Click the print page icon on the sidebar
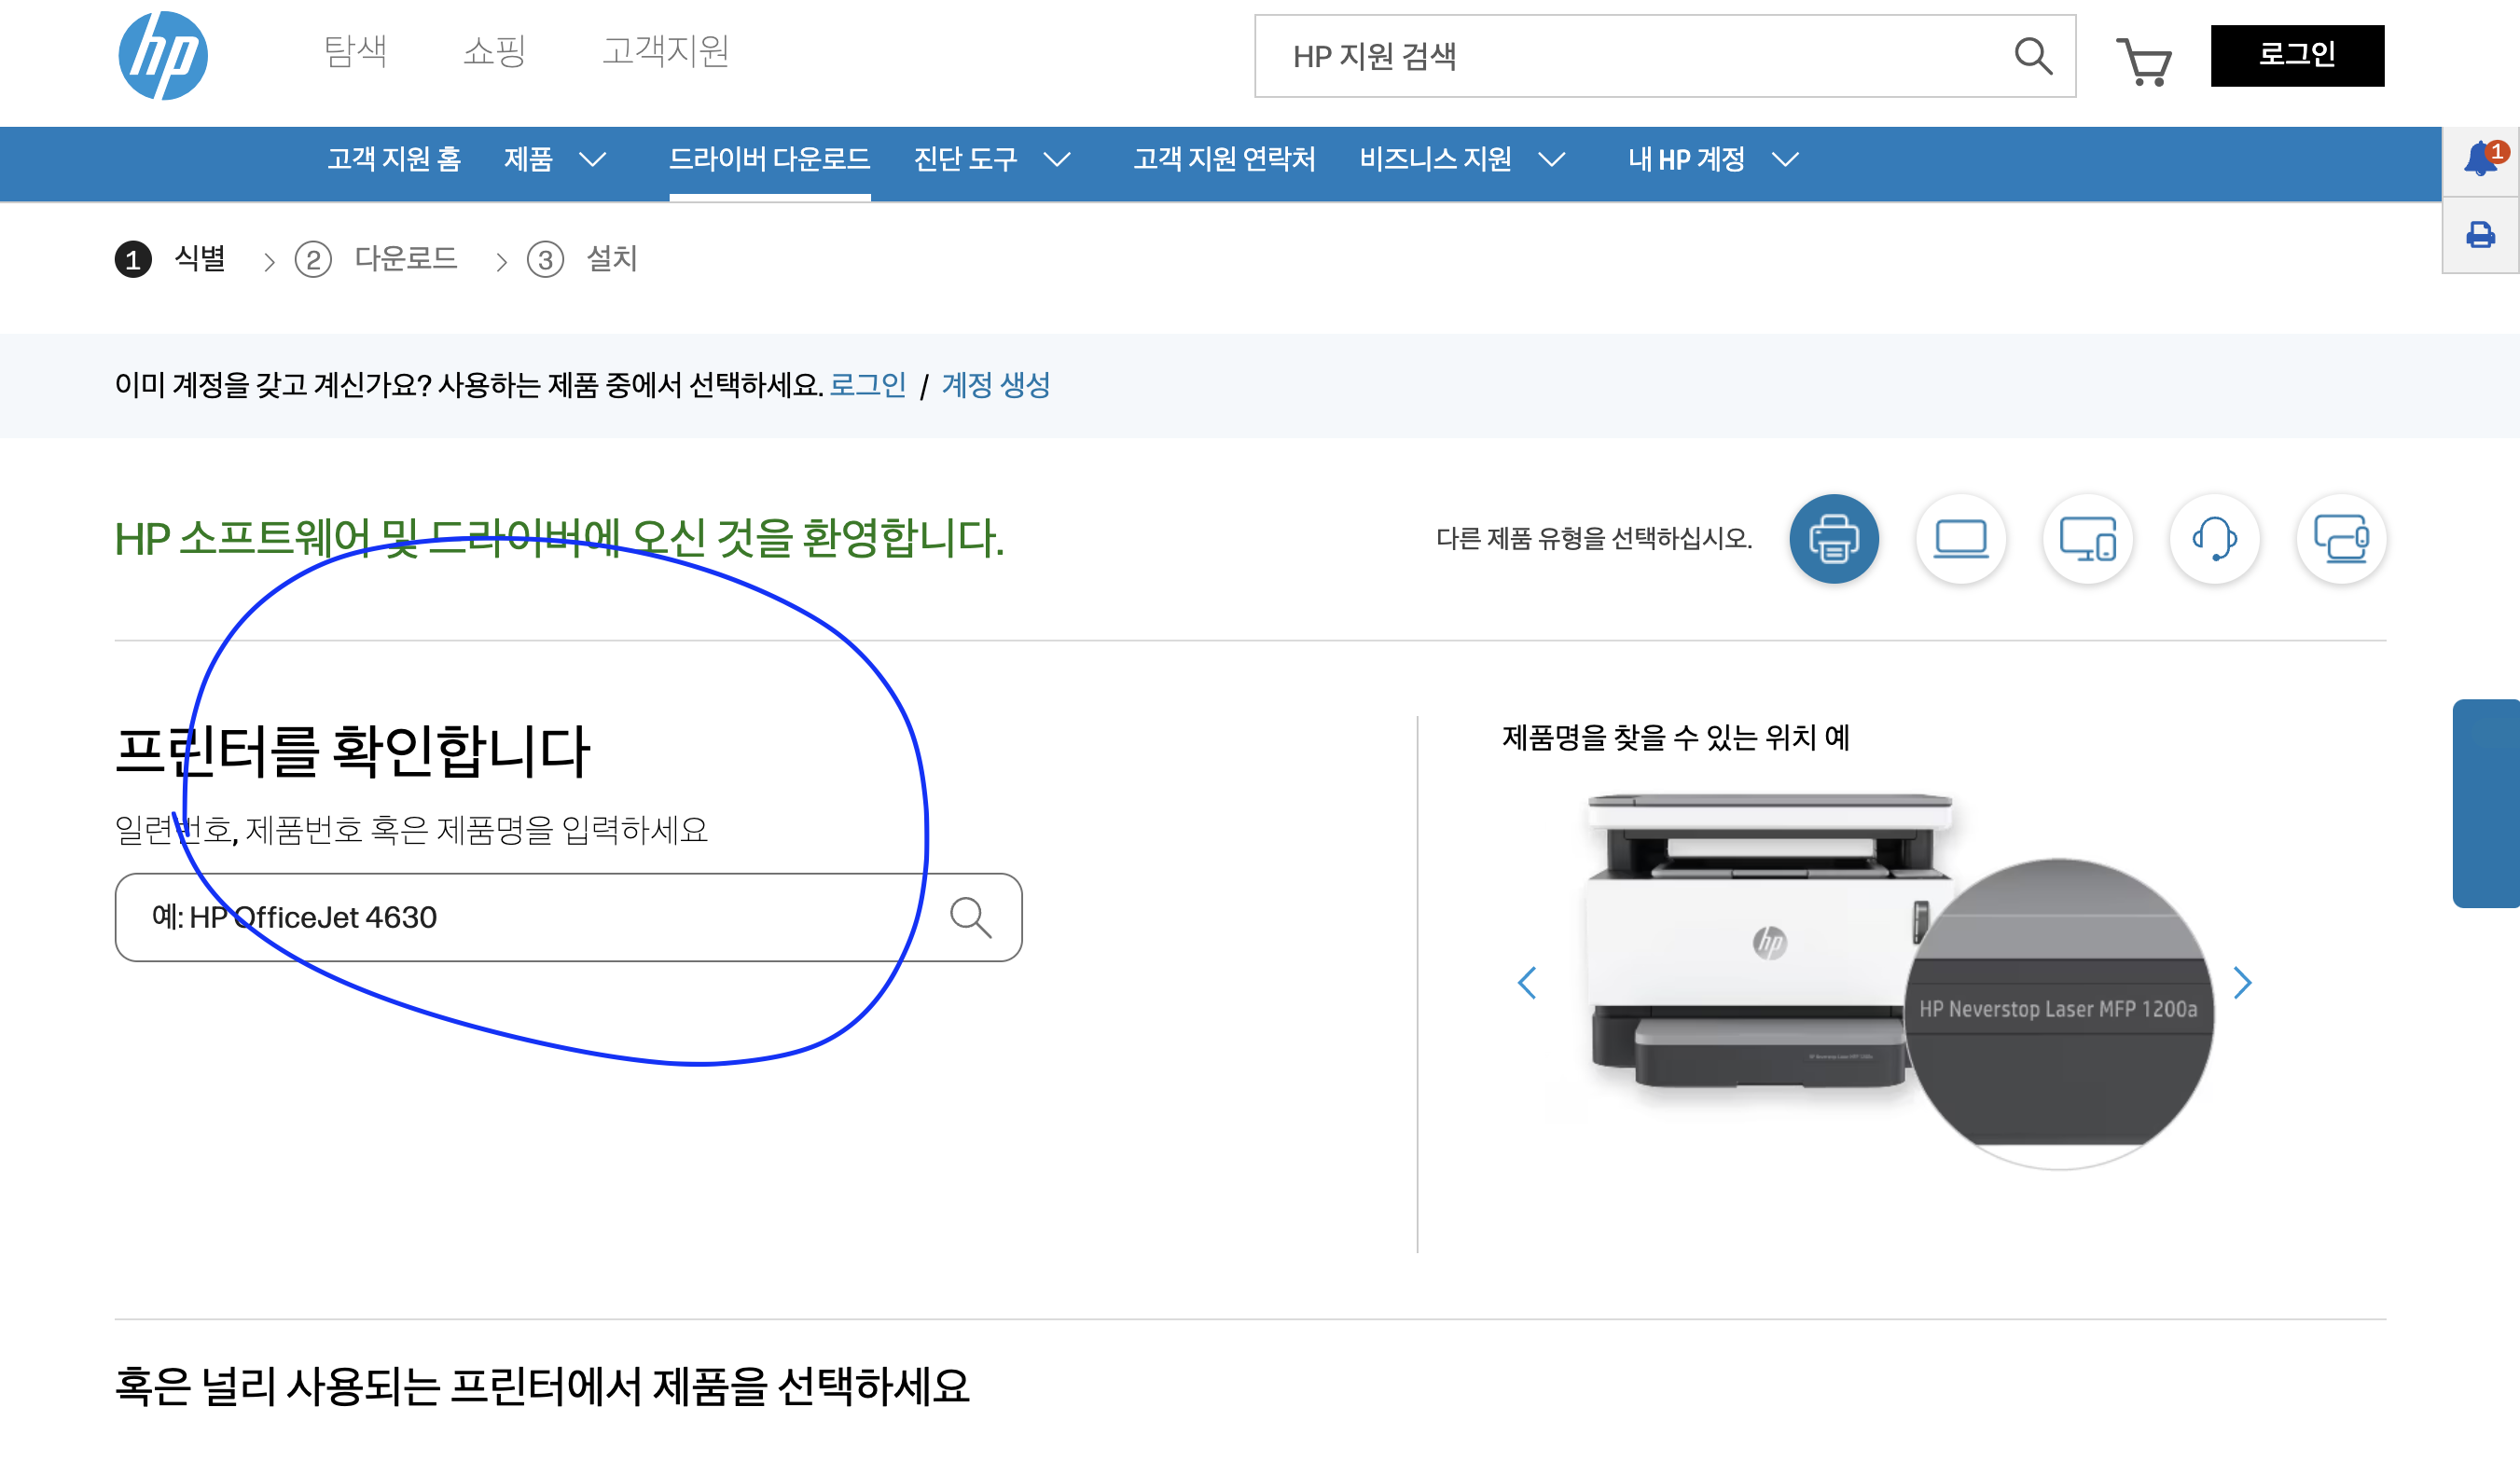 tap(2480, 235)
